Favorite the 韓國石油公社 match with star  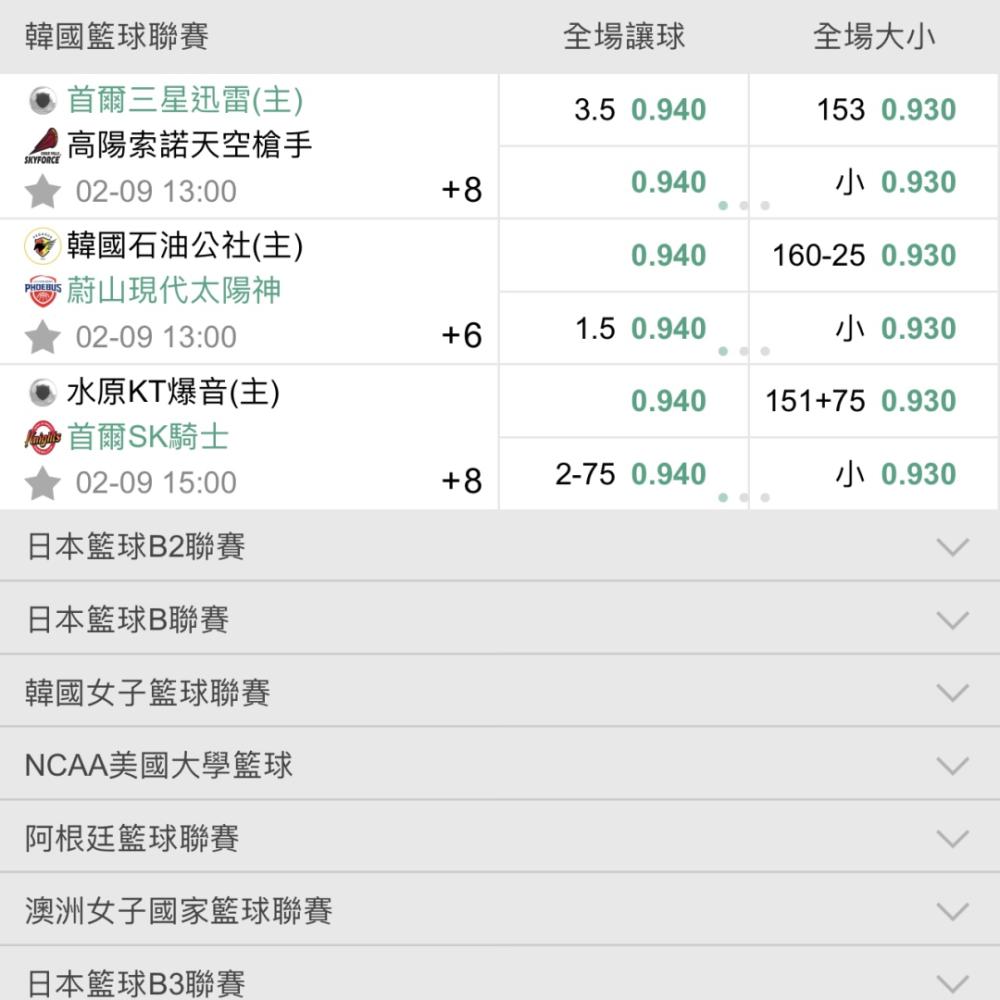click(43, 337)
